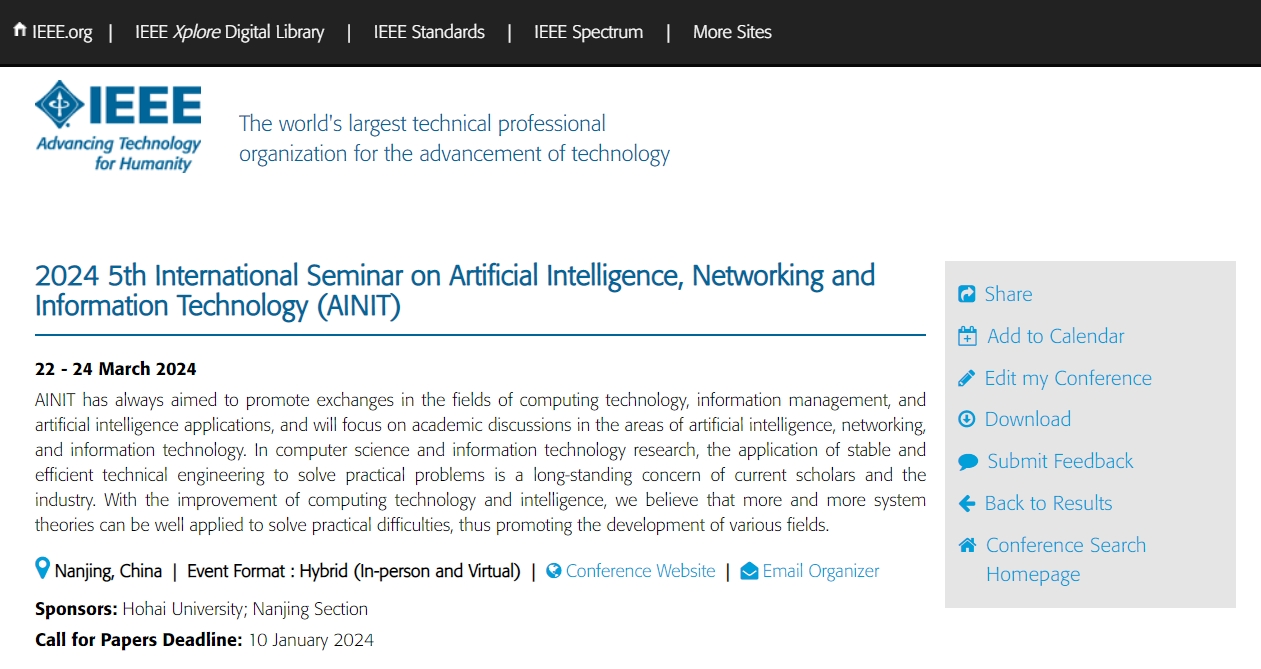Click the Email Organizer link
Viewport: 1261px width, 669px height.
coord(821,571)
